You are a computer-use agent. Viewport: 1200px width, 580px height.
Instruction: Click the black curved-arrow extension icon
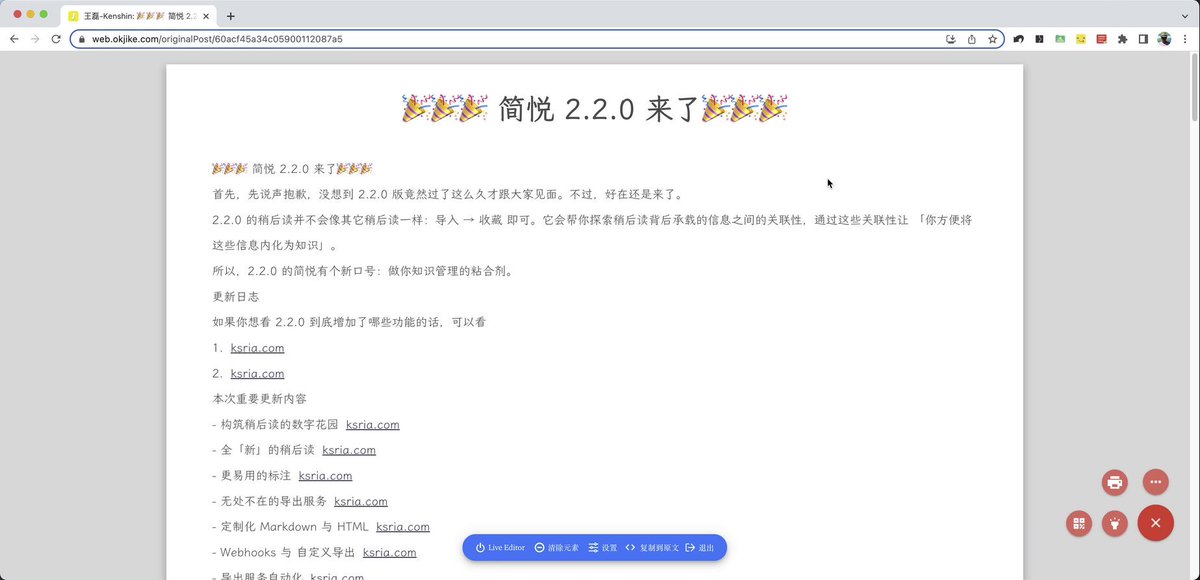pyautogui.click(x=1018, y=39)
